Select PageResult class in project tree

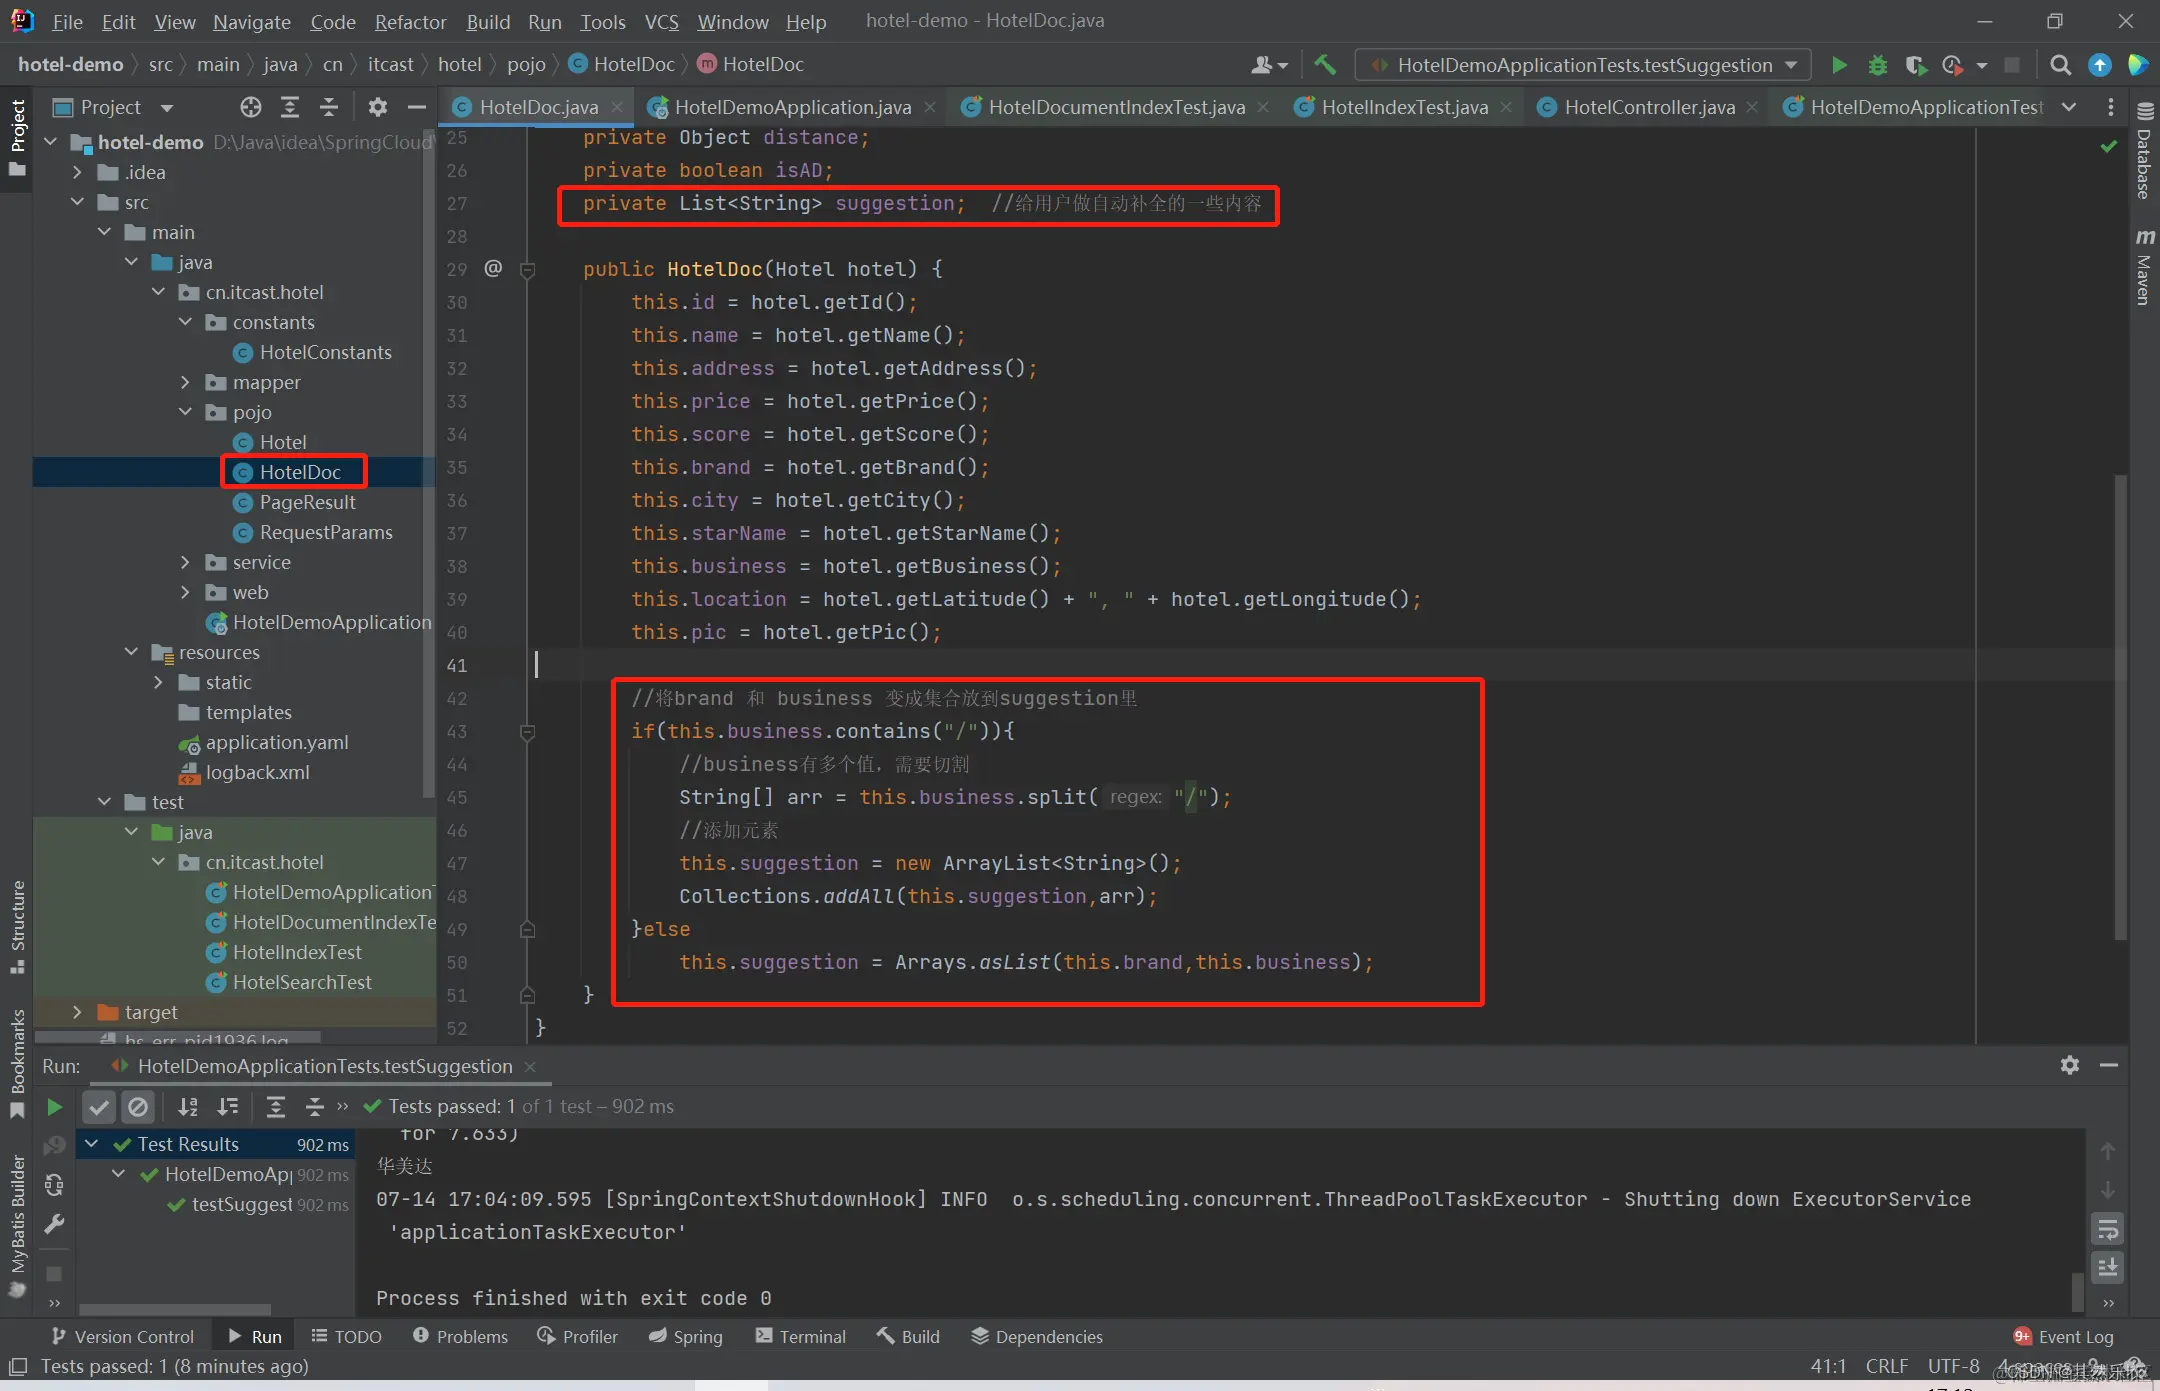307,502
